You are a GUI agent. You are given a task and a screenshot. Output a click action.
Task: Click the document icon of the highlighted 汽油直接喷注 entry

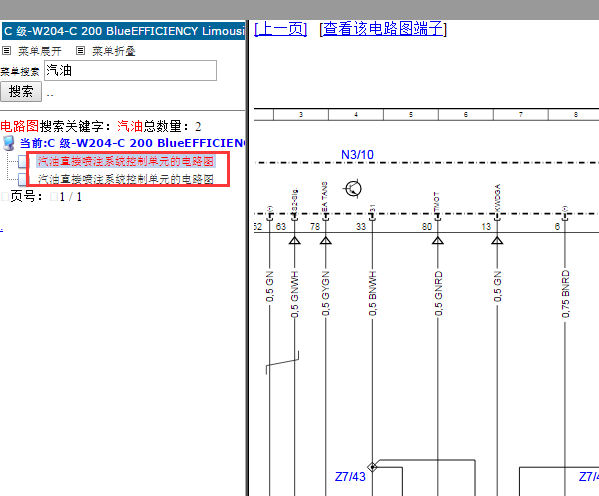(x=23, y=162)
